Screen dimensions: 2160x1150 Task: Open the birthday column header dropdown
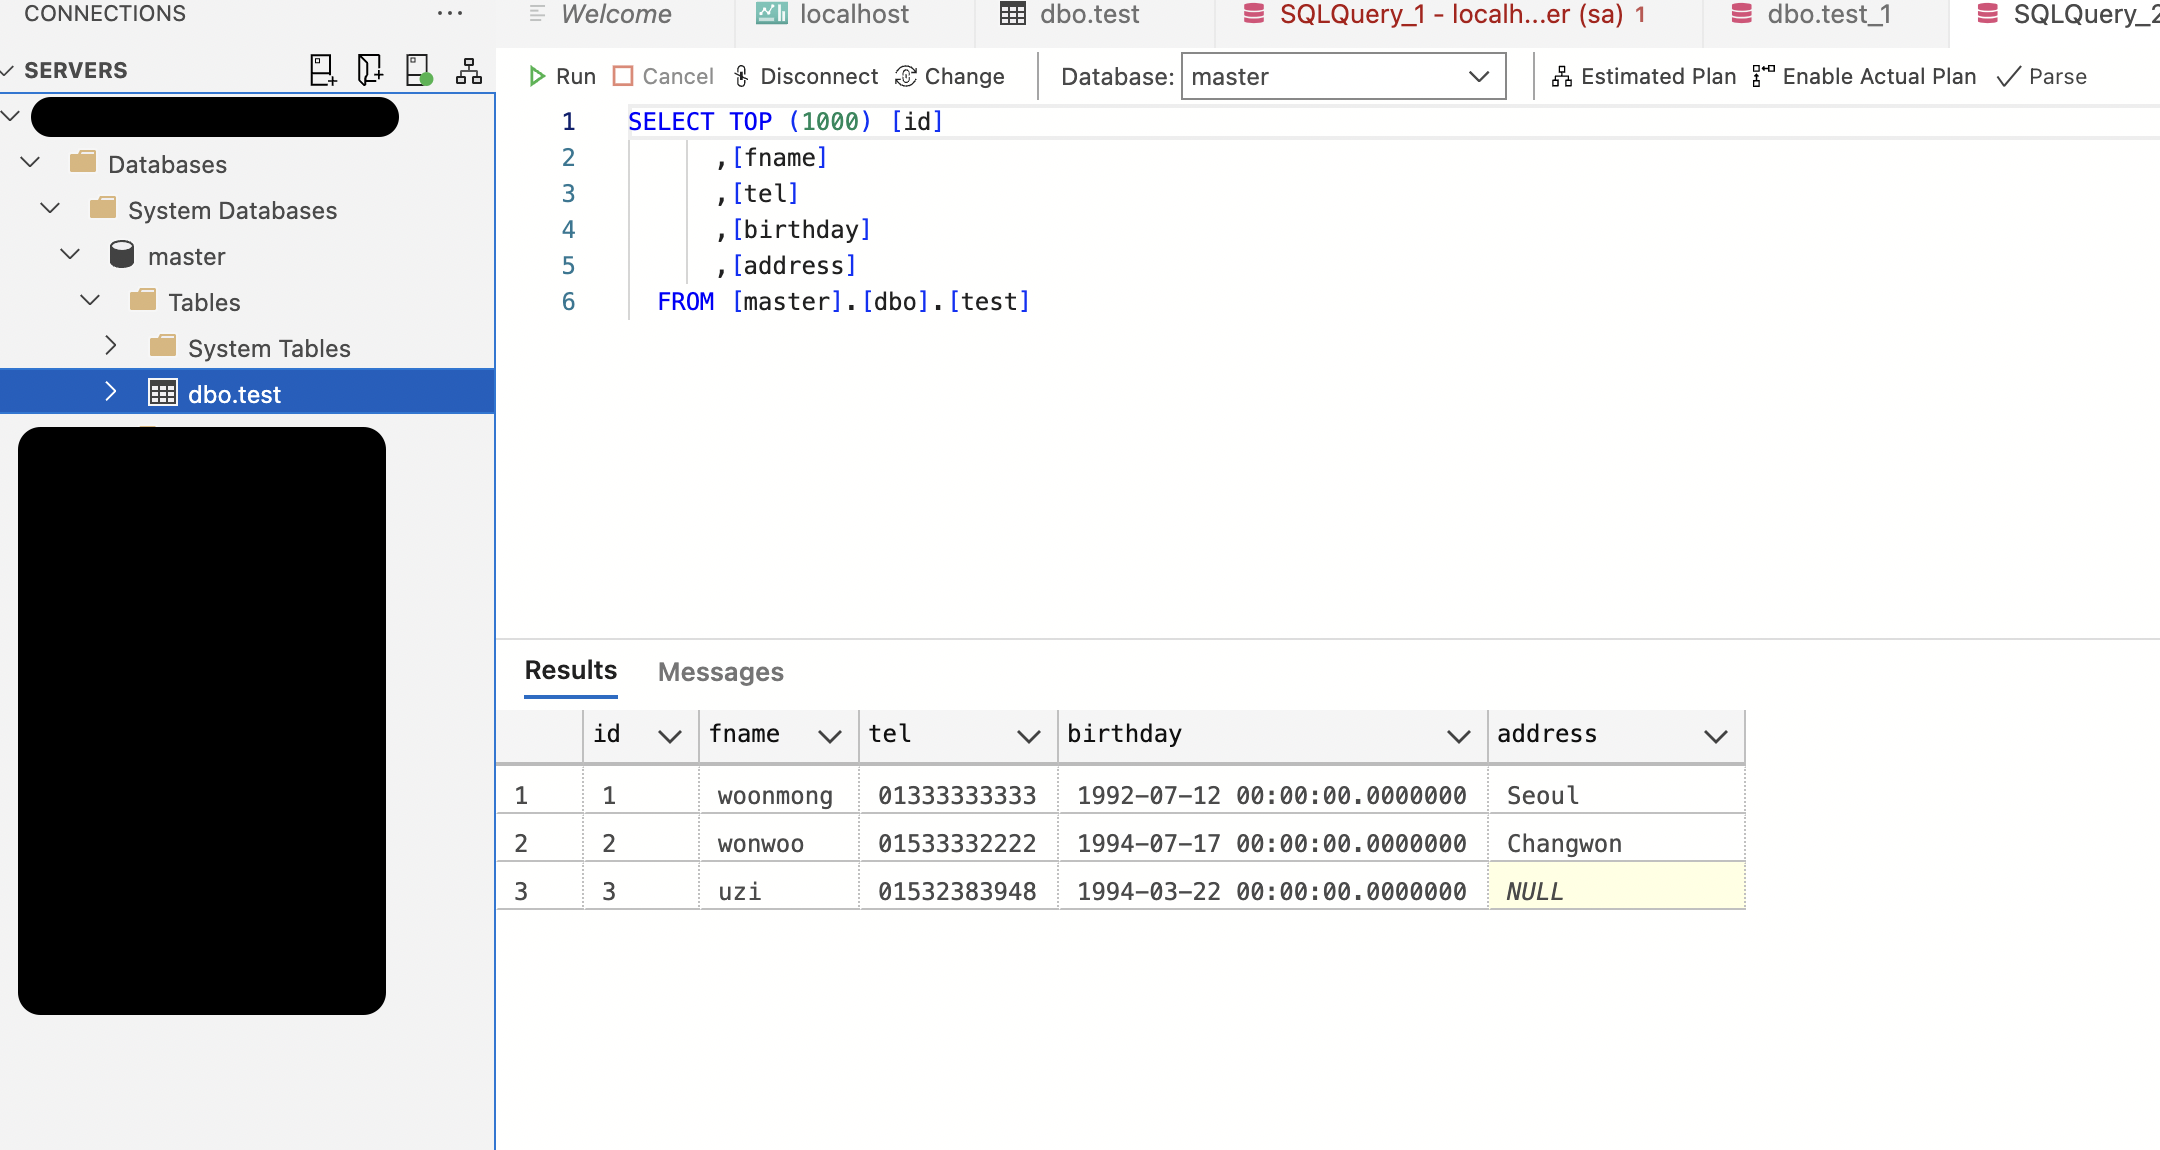click(x=1458, y=736)
